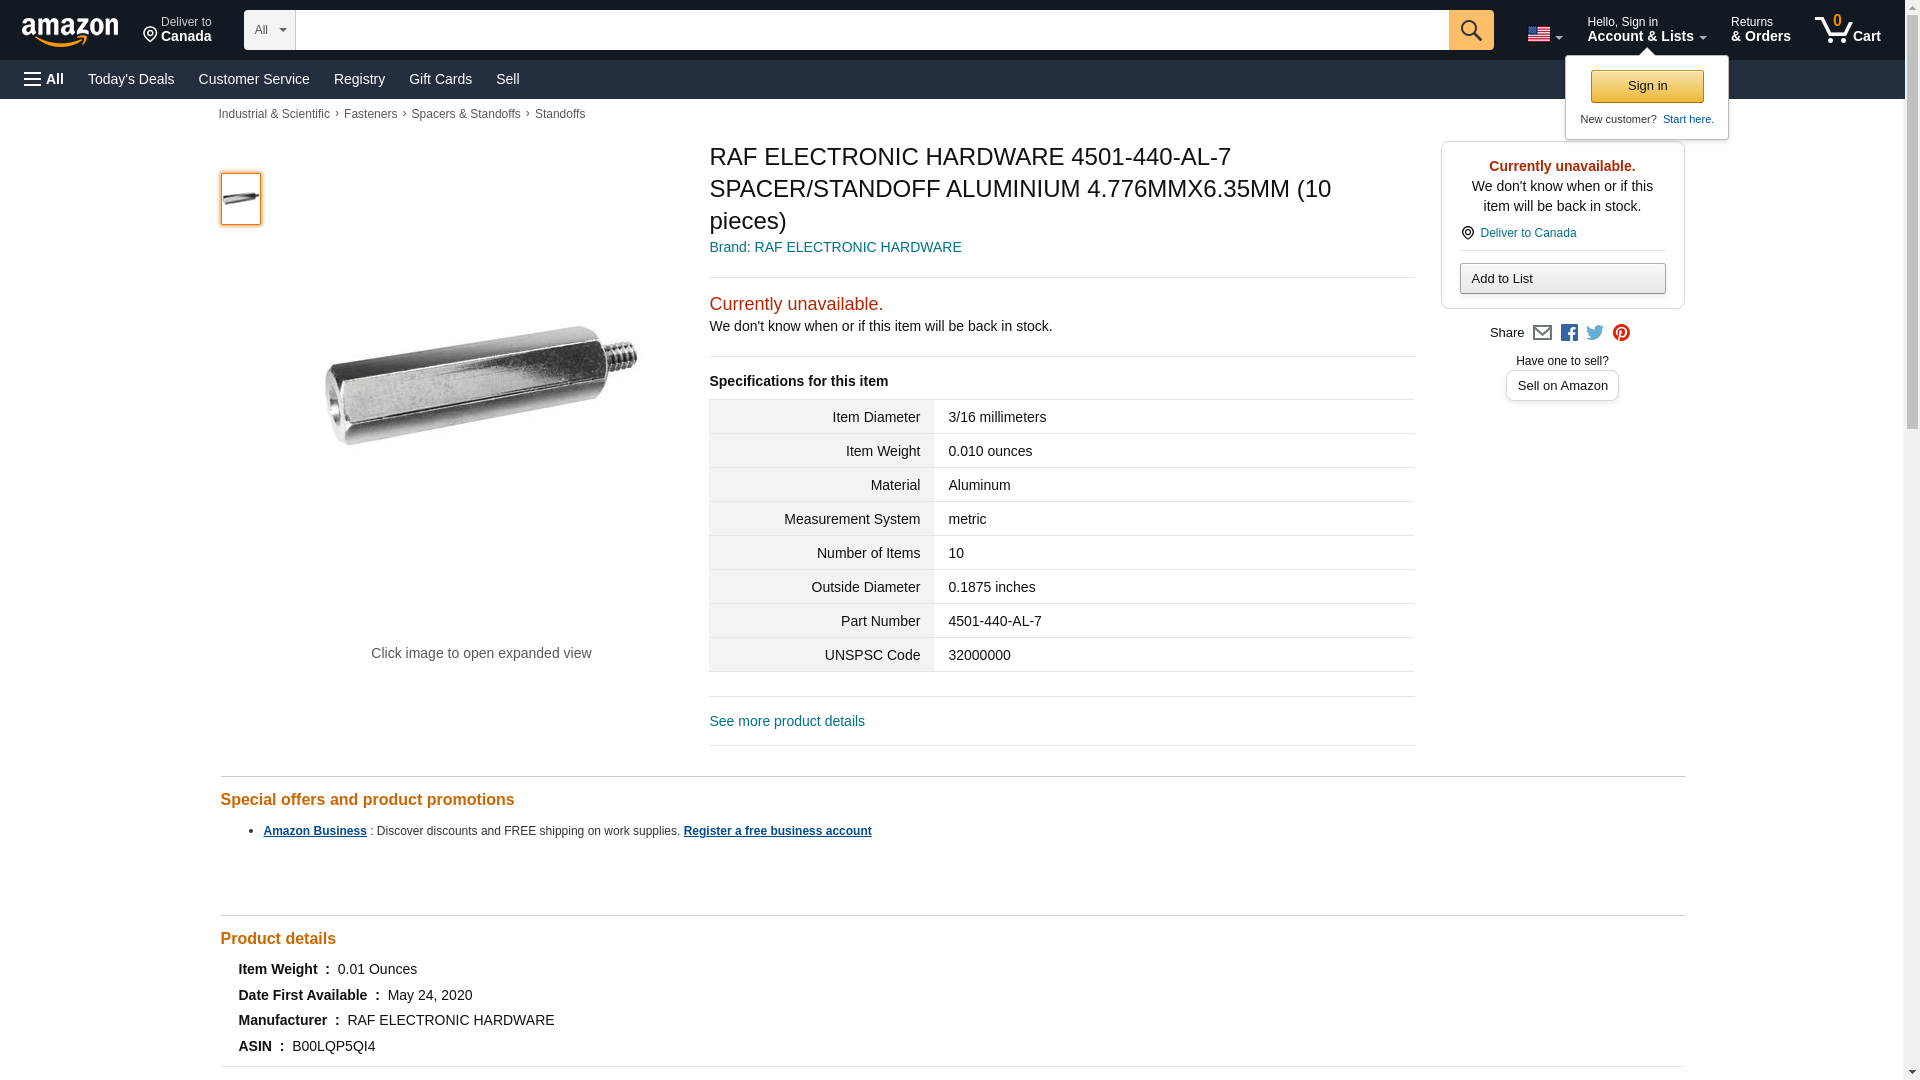1920x1080 pixels.
Task: Click the Amazon logo
Action: click(70, 31)
